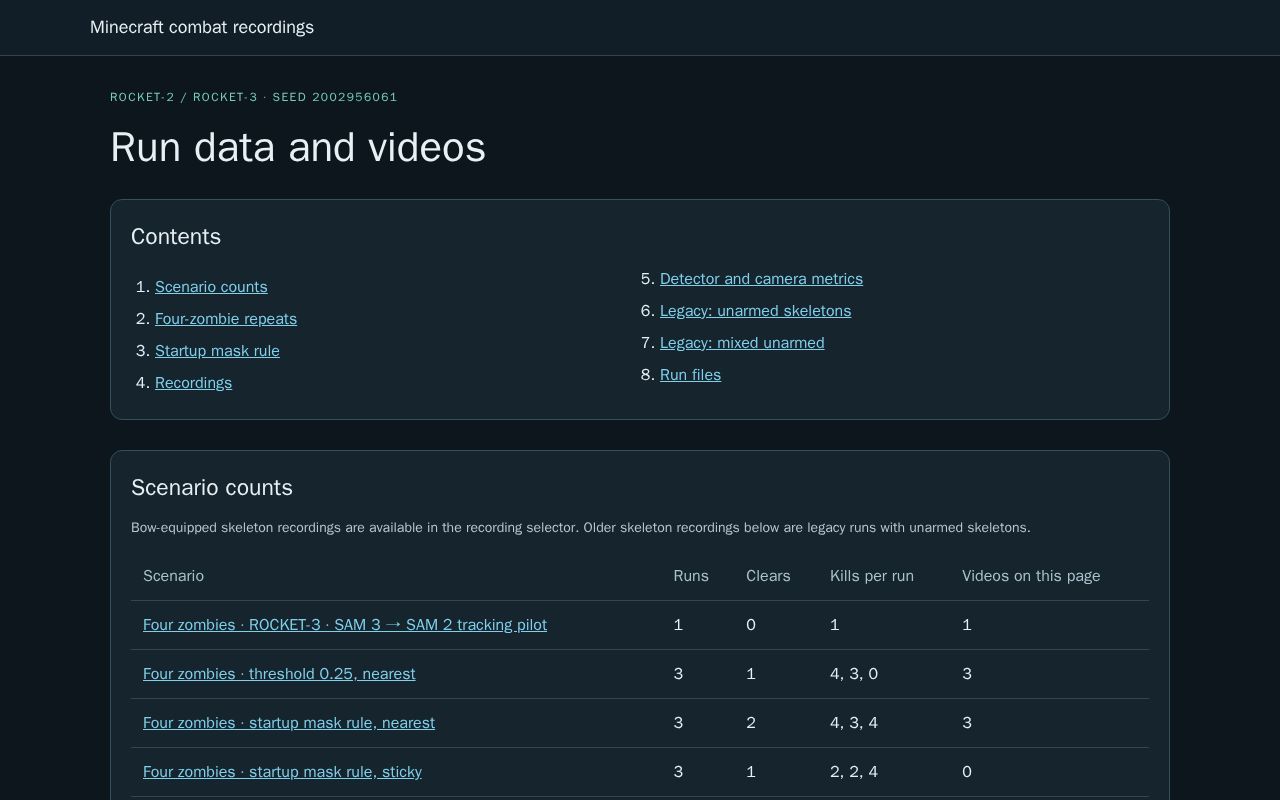Click the Scenario column header
Image resolution: width=1280 pixels, height=800 pixels.
point(173,576)
